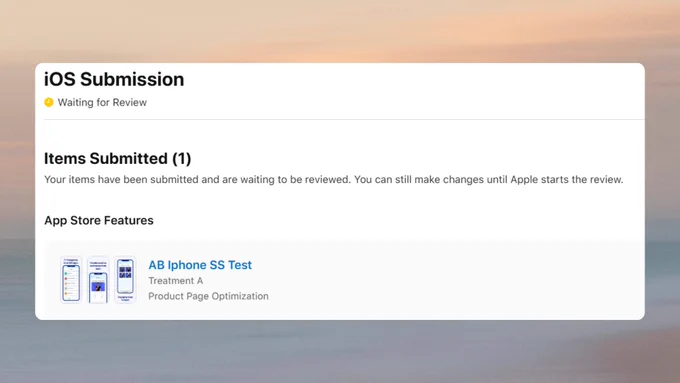Click the divider line below the status
Viewport: 680px width, 383px height.
pos(344,119)
